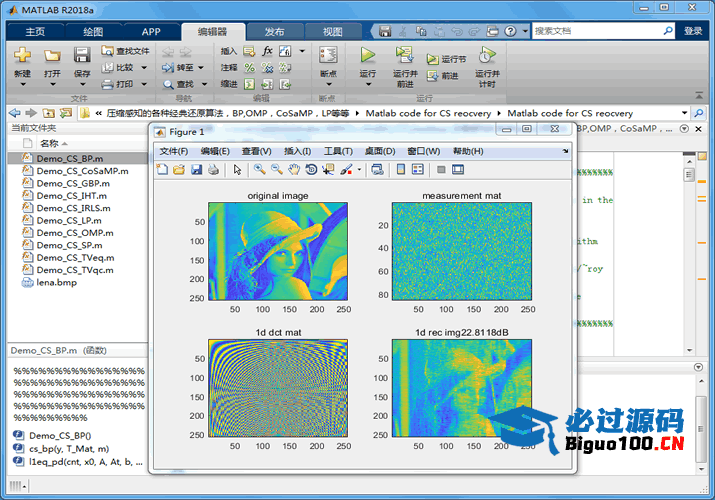Click the comment percent (%) icon
The height and width of the screenshot is (500, 715).
coord(249,67)
